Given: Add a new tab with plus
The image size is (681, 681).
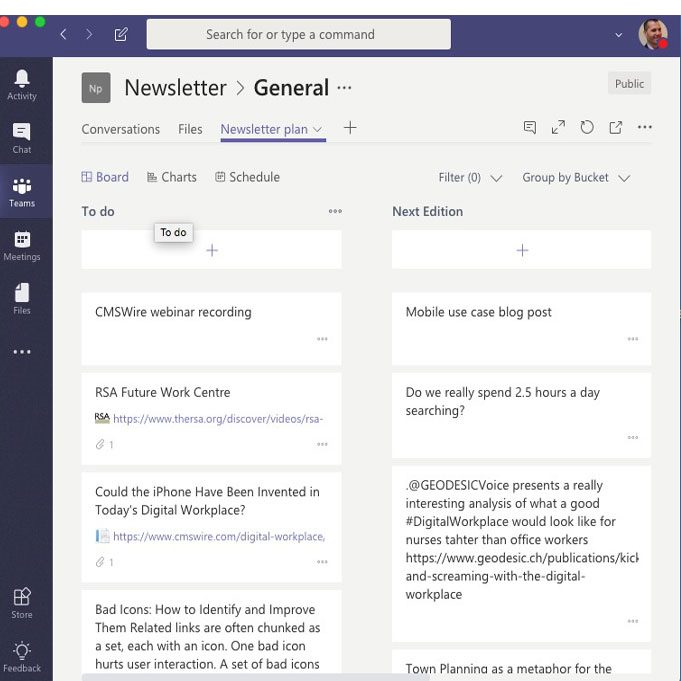Looking at the screenshot, I should [350, 128].
